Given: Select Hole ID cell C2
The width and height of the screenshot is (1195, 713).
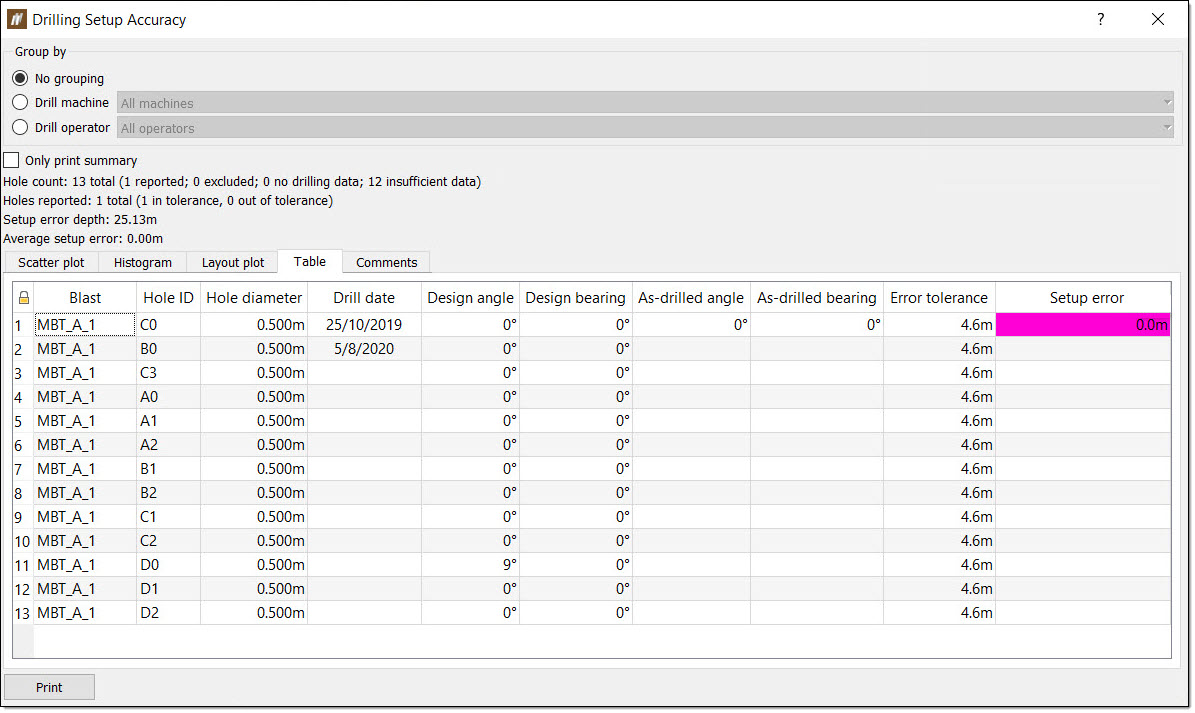Looking at the screenshot, I should (x=168, y=541).
